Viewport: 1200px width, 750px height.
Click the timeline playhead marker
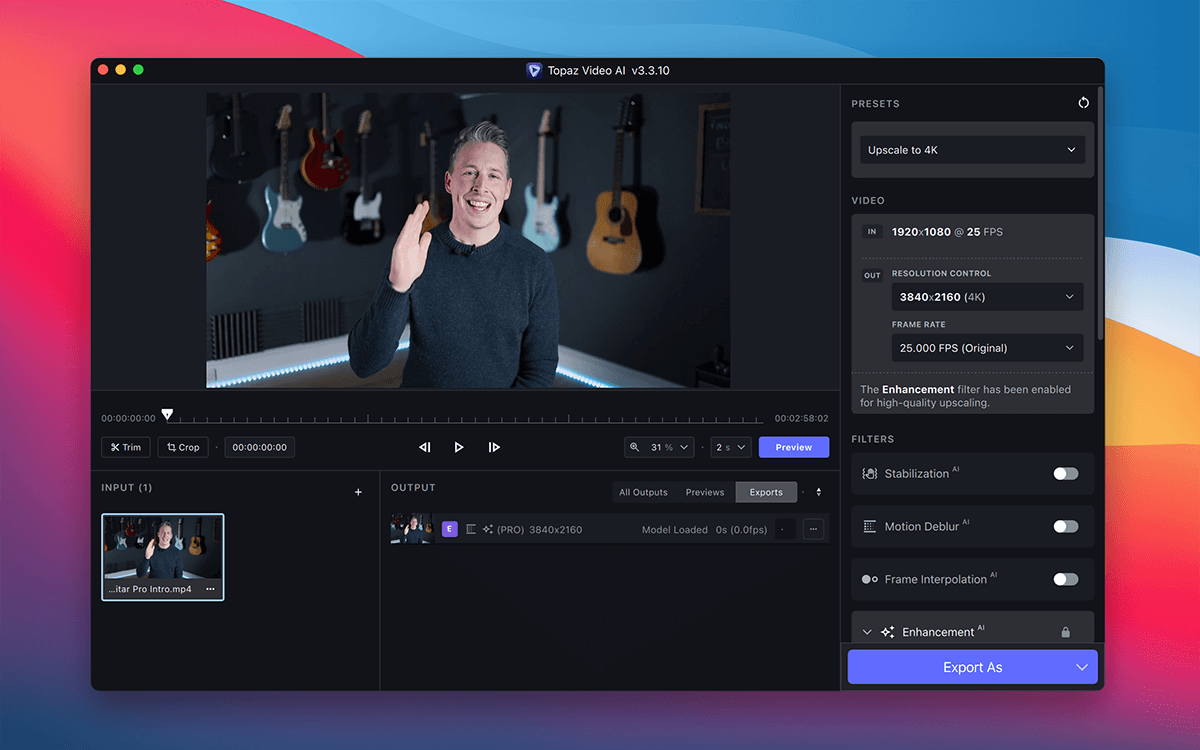coord(167,414)
